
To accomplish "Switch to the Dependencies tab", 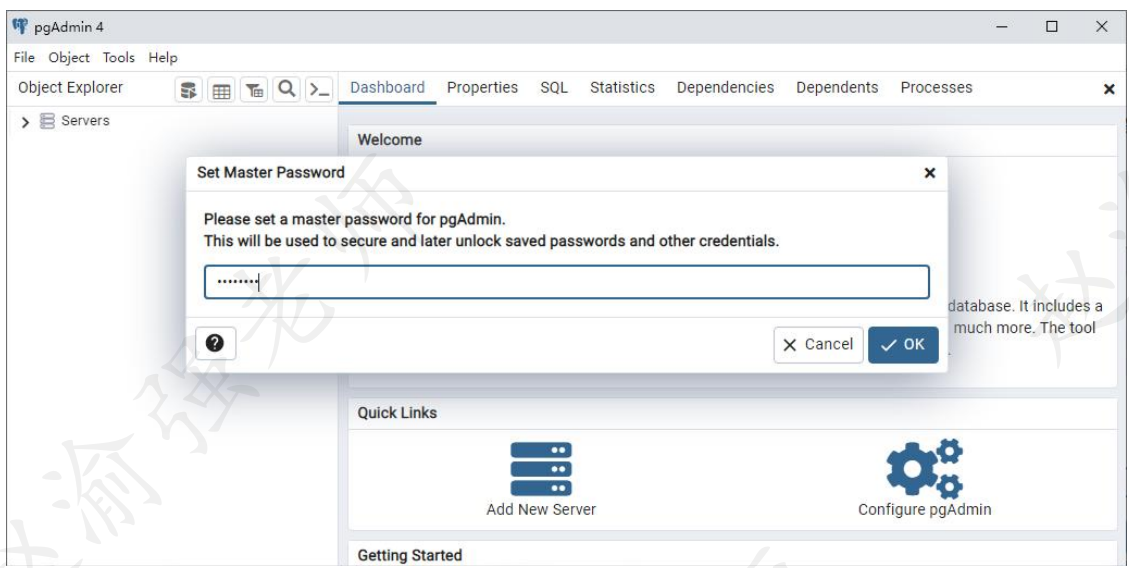I will (x=725, y=88).
